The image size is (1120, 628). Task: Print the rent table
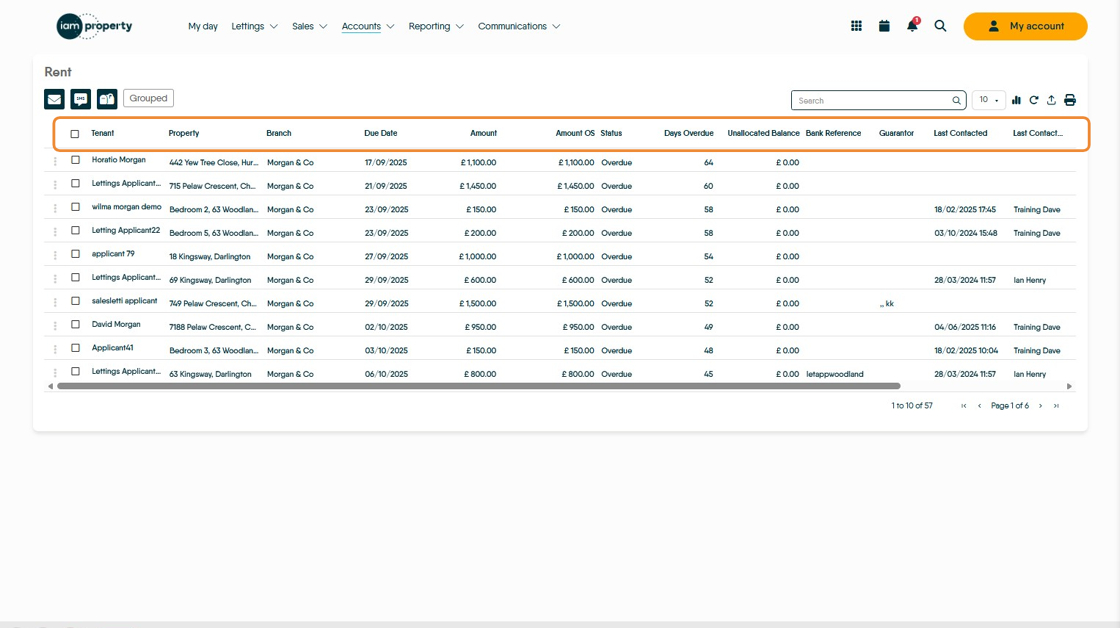1070,100
